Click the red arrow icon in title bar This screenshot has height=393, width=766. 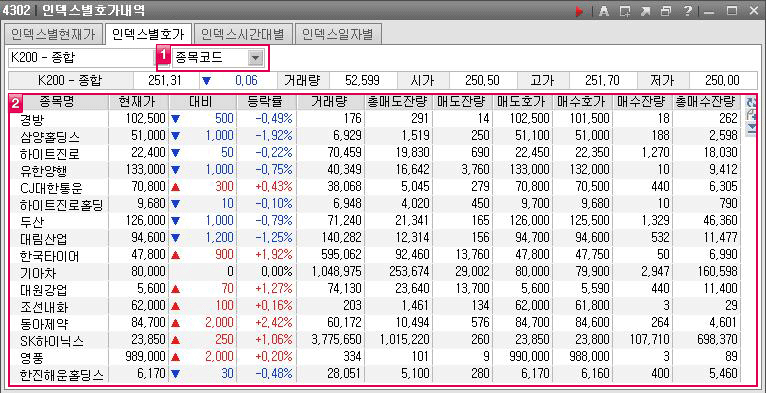click(580, 11)
